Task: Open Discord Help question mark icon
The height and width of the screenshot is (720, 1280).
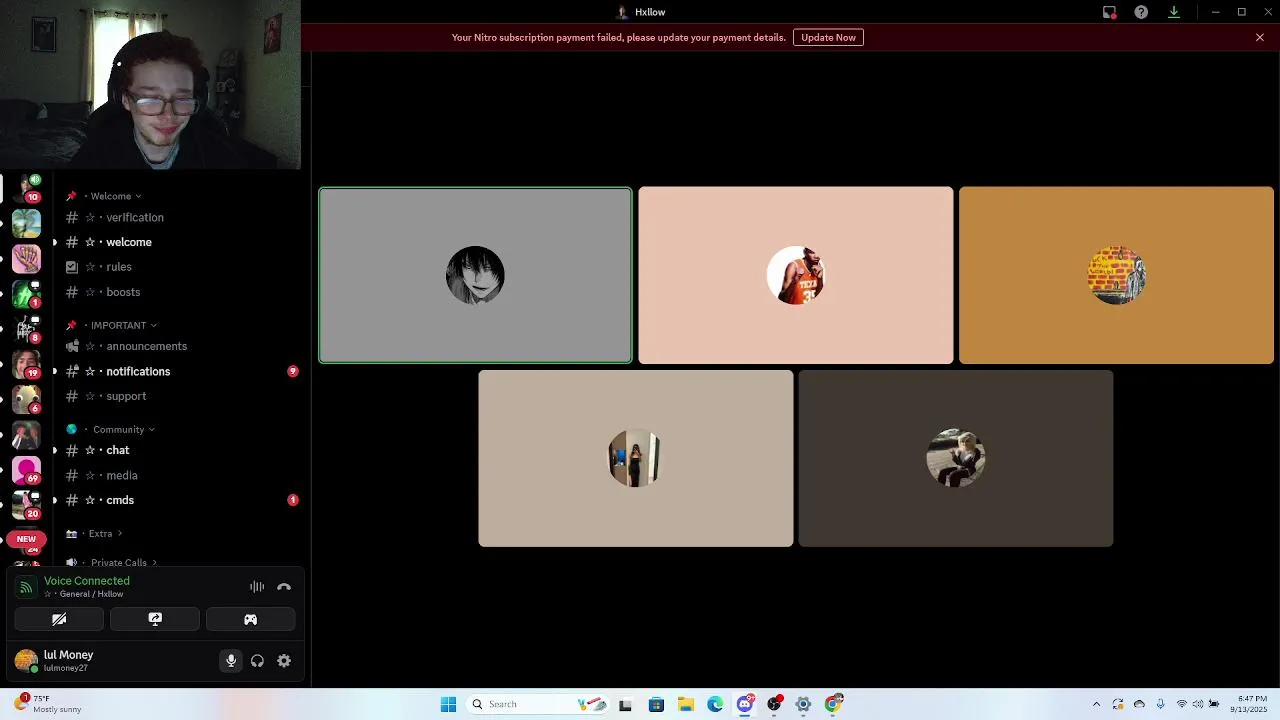Action: pos(1141,12)
